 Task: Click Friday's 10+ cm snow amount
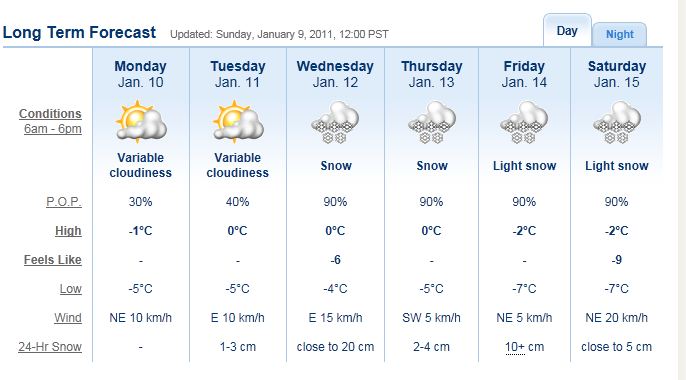(524, 347)
